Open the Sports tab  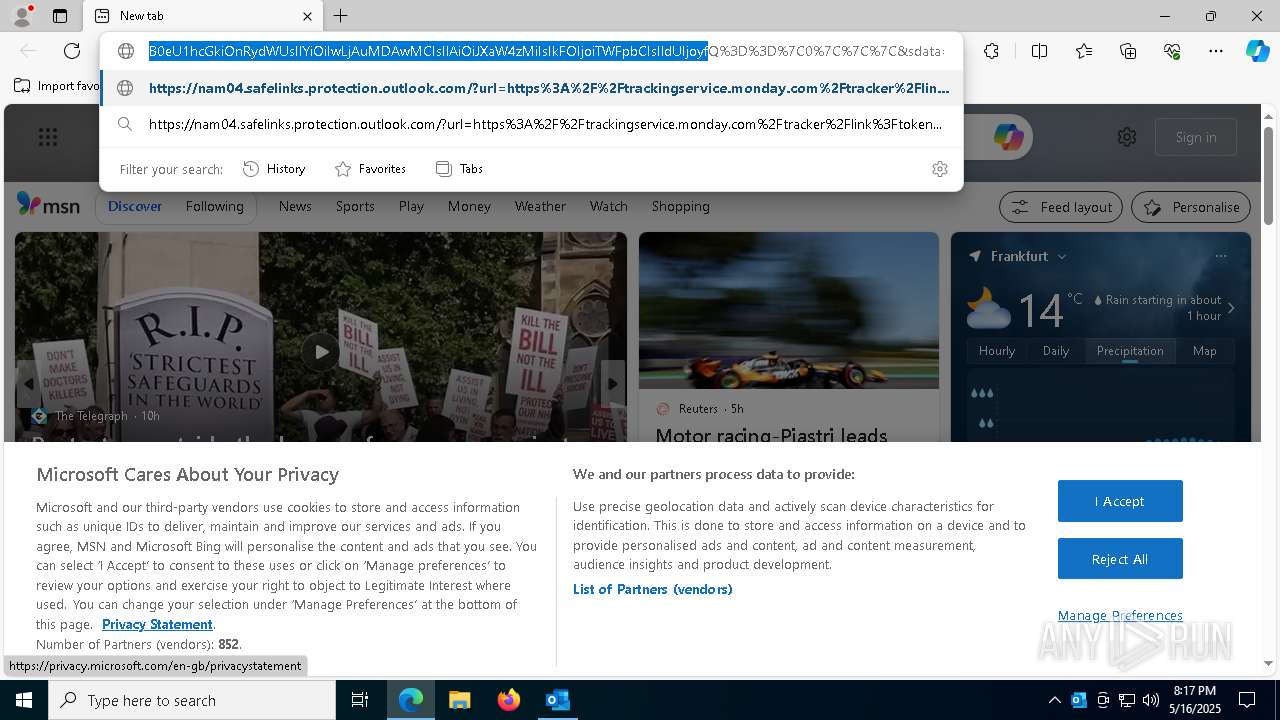click(355, 206)
